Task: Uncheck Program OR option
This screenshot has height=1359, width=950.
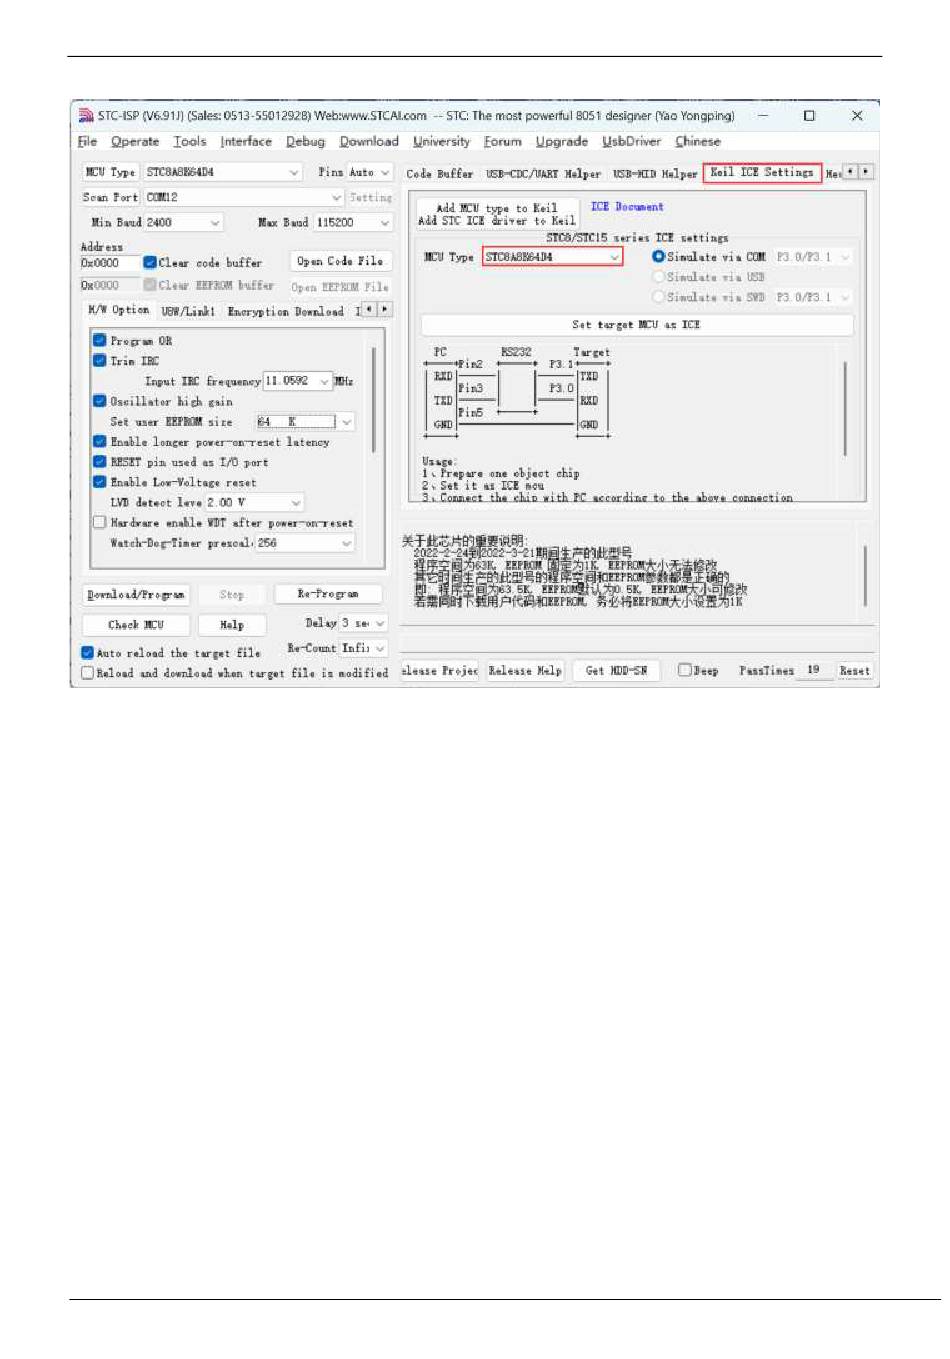Action: pos(100,341)
